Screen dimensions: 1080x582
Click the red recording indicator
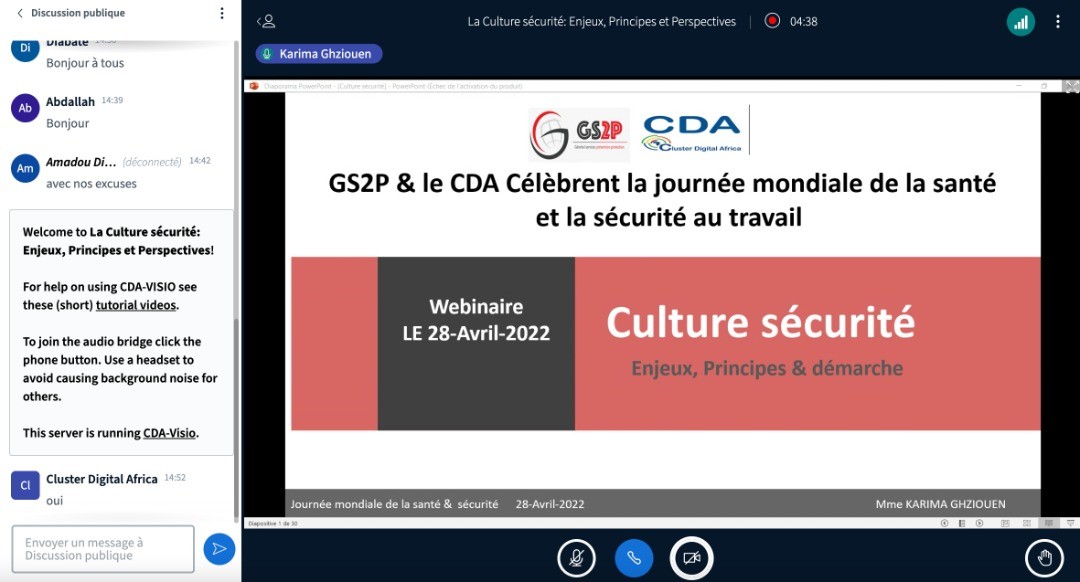coord(772,21)
